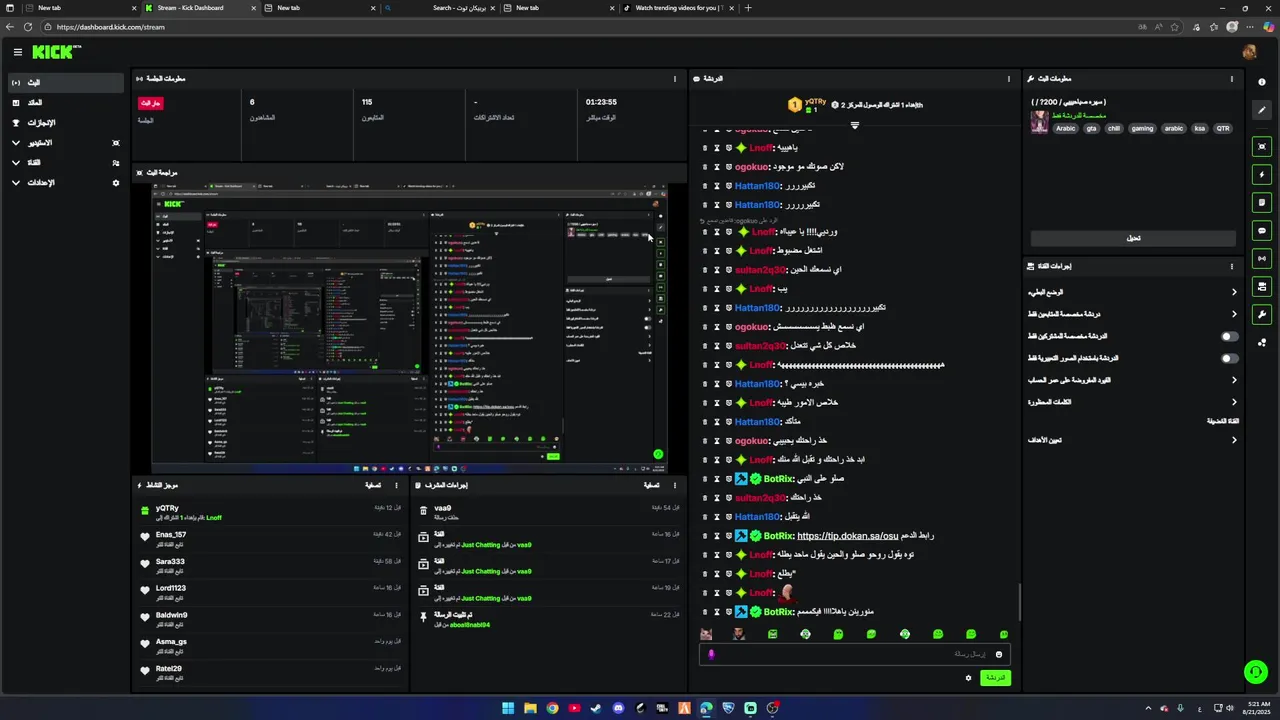This screenshot has width=1280, height=720.
Task: Toggle the chat bubble panel icon in sidebar
Action: point(1262,231)
